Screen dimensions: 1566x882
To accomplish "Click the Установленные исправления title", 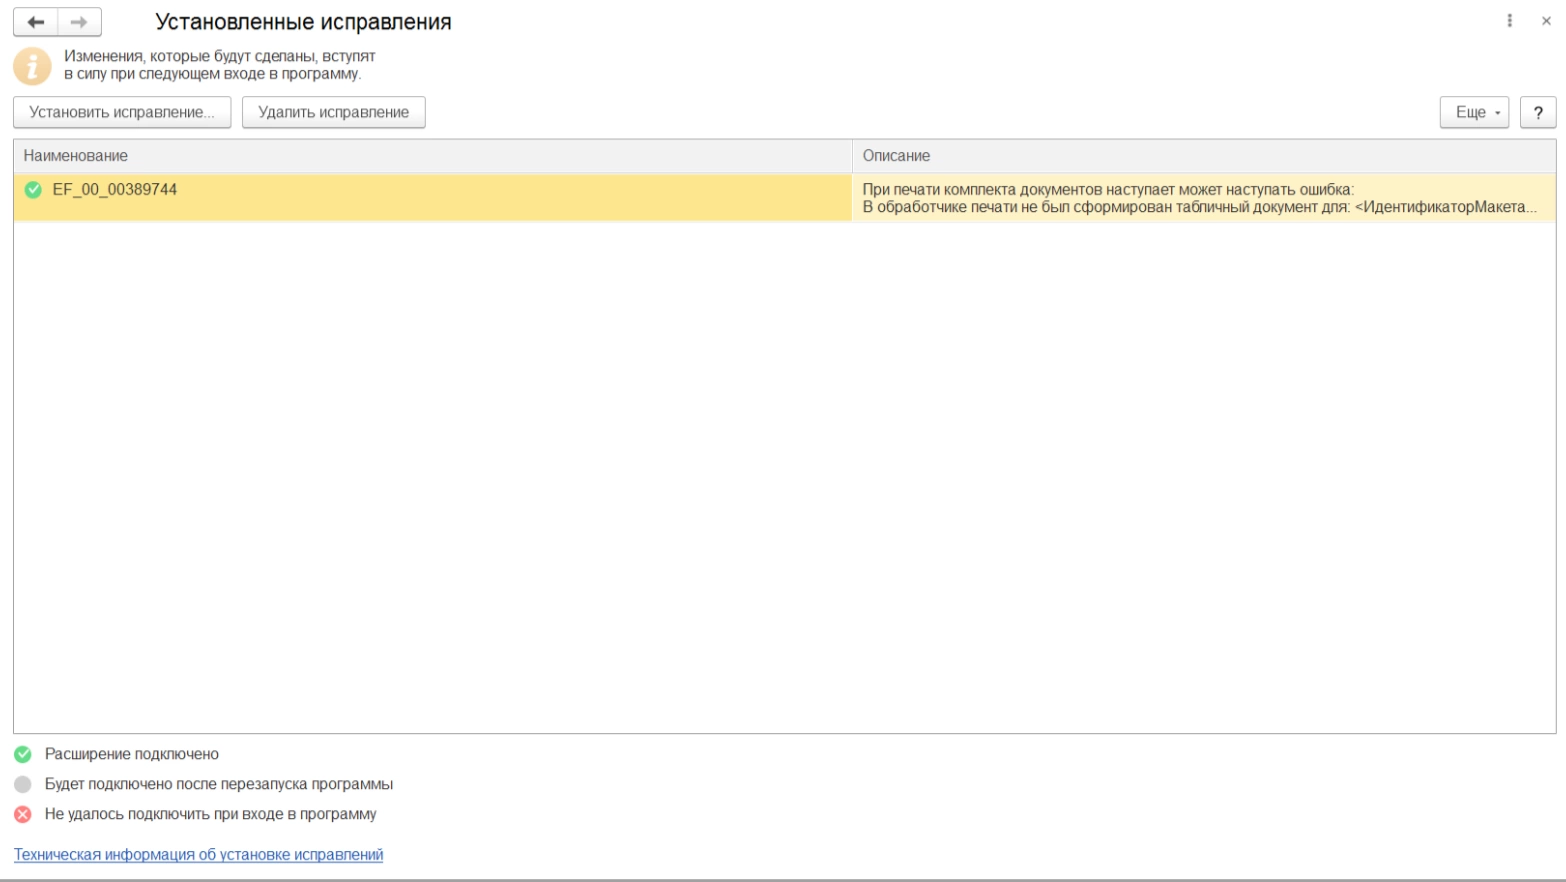I will 303,22.
